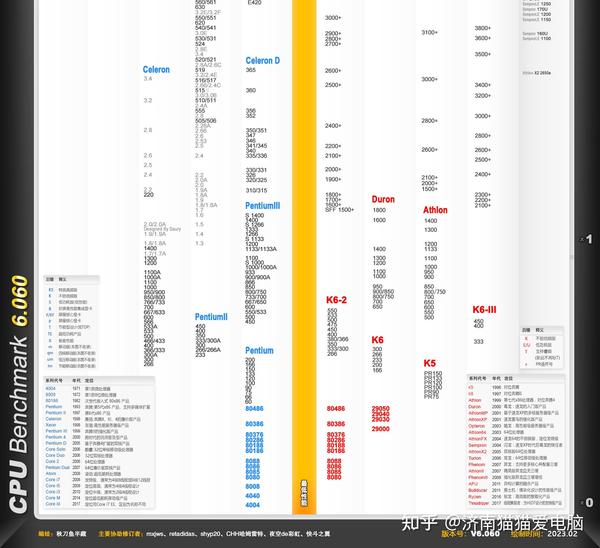
Task: Click the blue 80486 entry
Action: [x=254, y=409]
